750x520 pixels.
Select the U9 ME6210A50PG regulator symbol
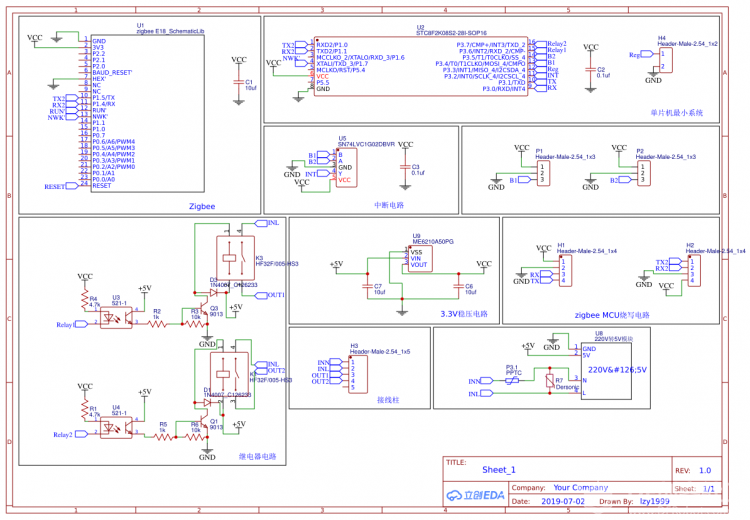click(418, 259)
